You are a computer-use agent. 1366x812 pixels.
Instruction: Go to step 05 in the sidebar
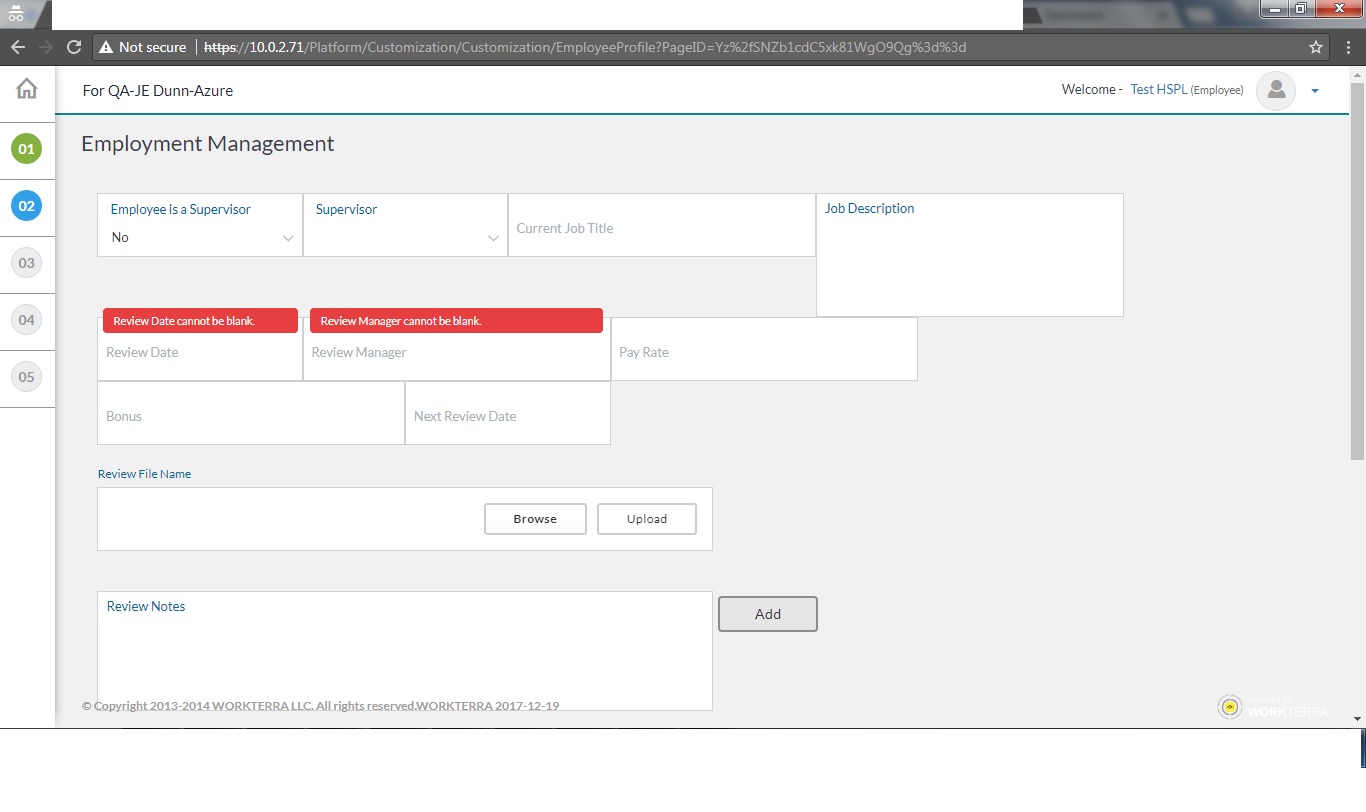click(26, 377)
